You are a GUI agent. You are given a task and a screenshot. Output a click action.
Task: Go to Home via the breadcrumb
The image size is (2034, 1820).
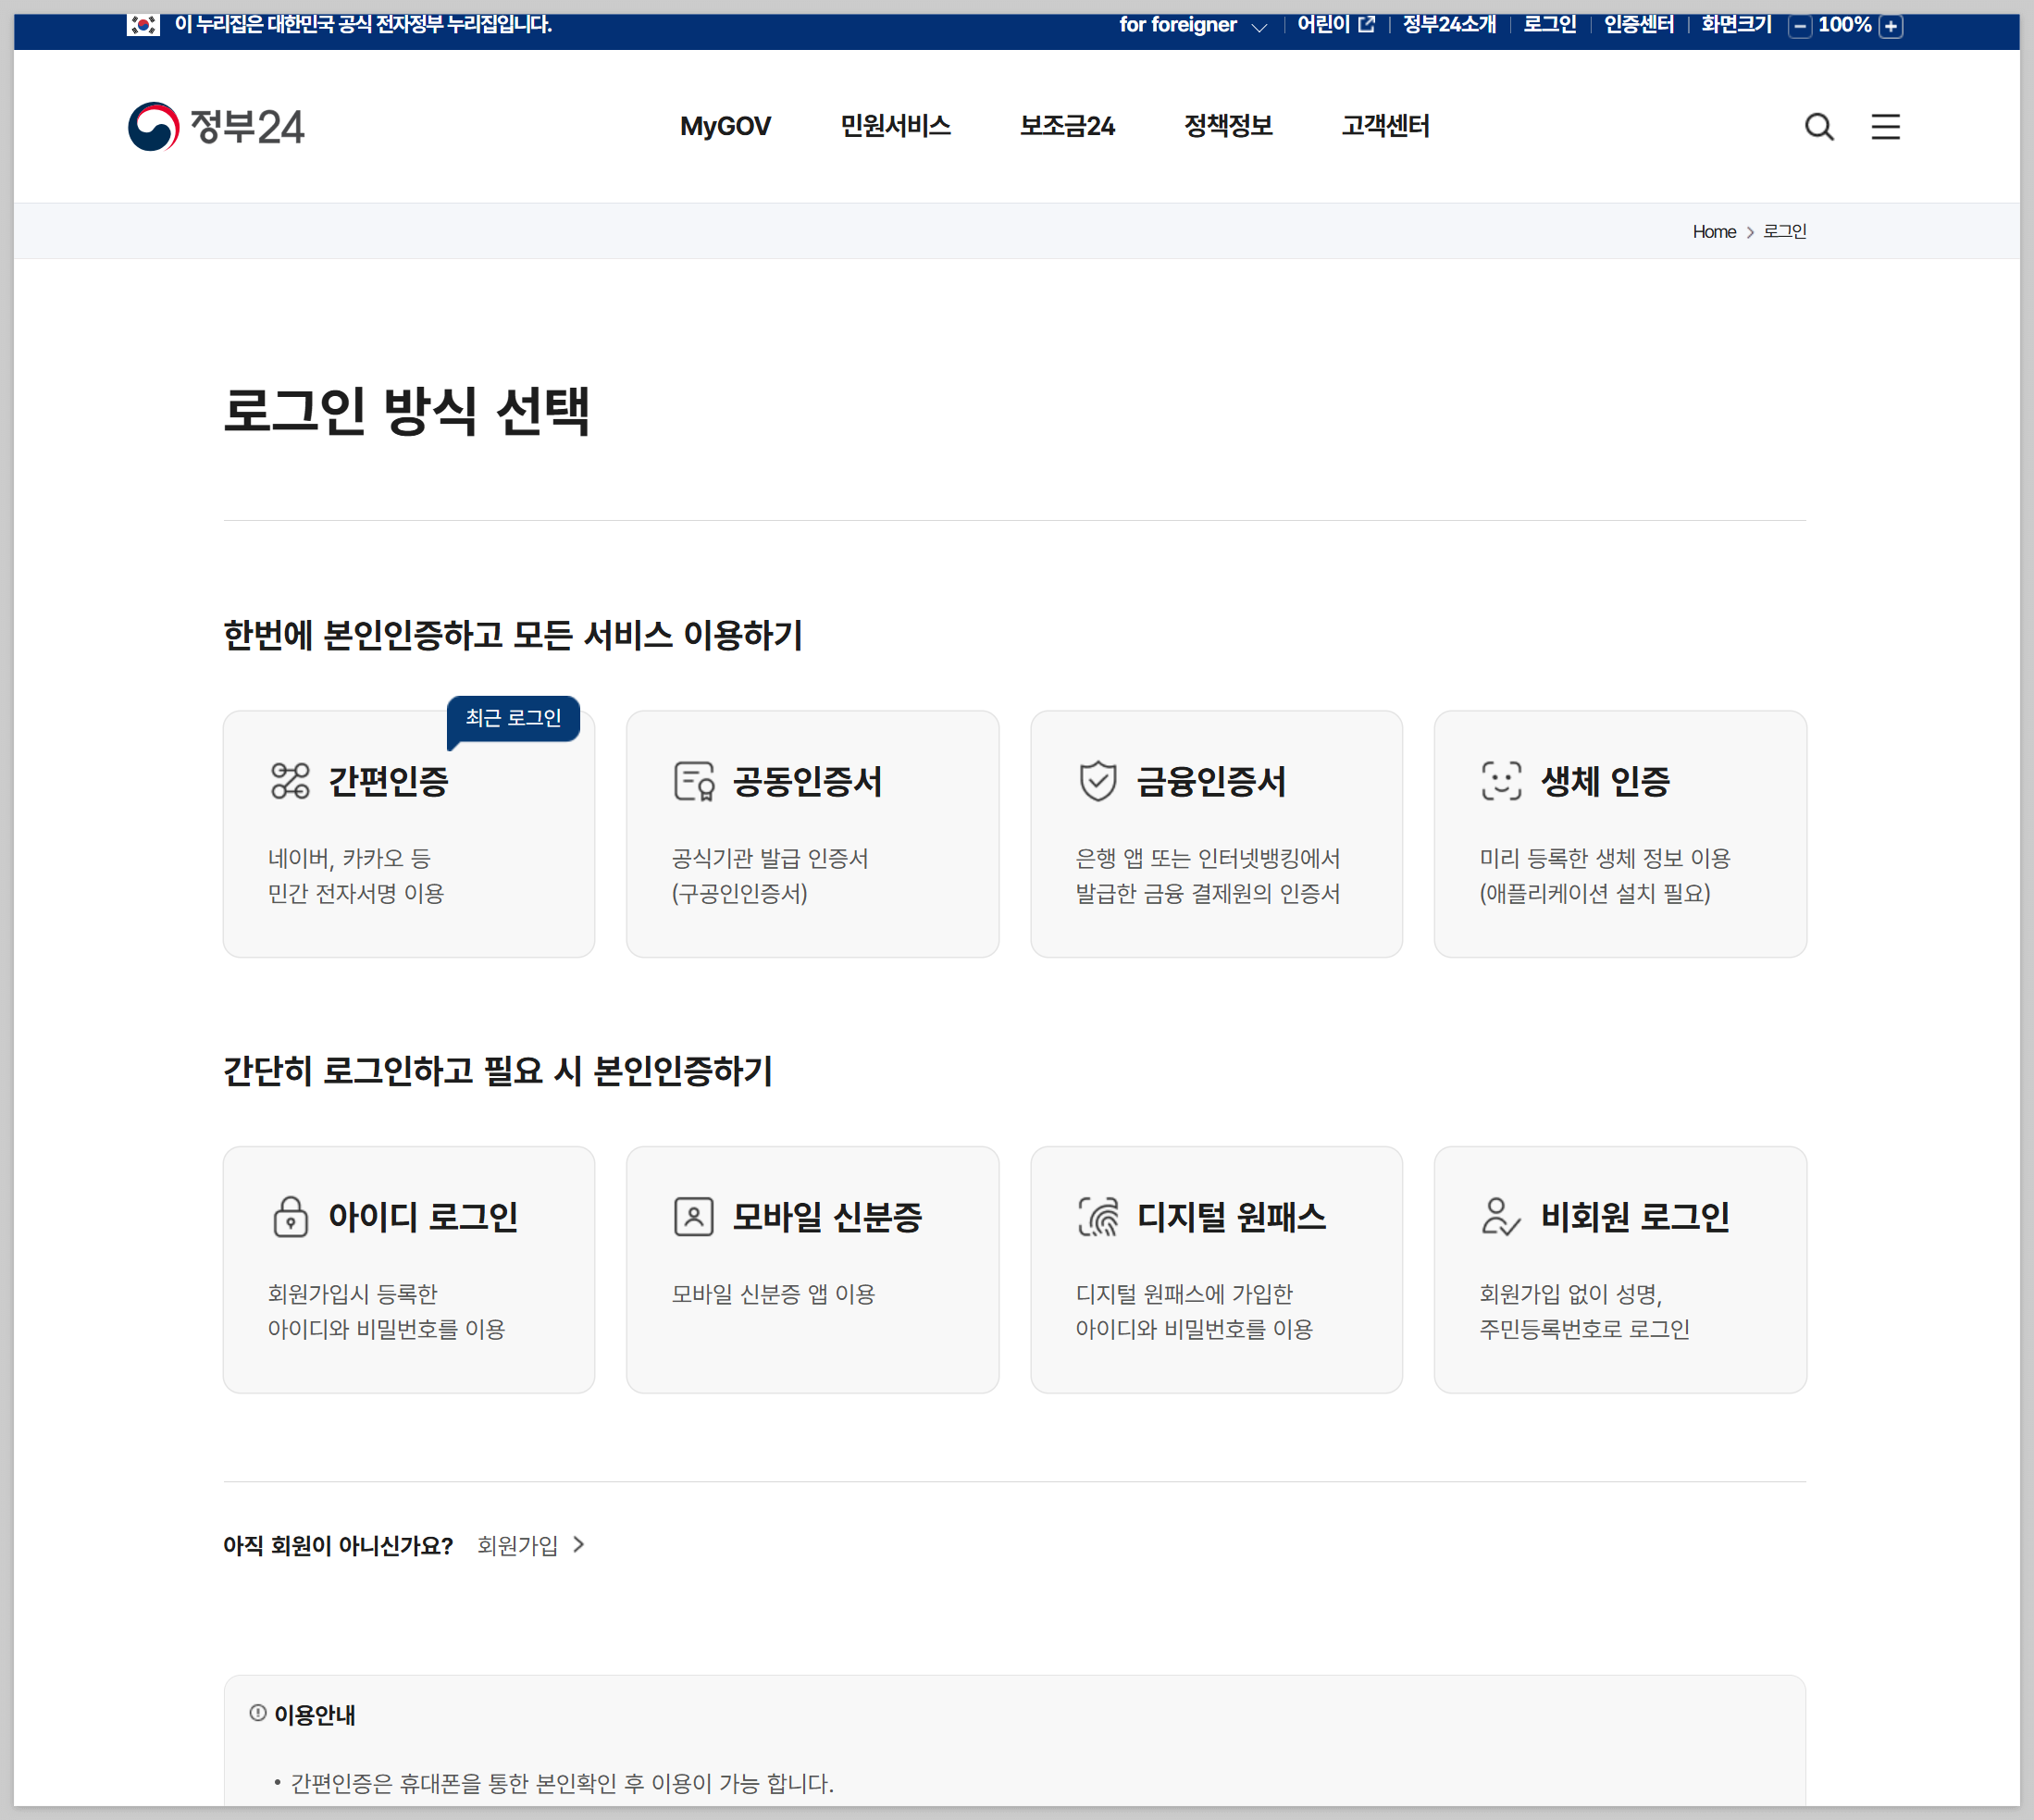pos(1713,231)
